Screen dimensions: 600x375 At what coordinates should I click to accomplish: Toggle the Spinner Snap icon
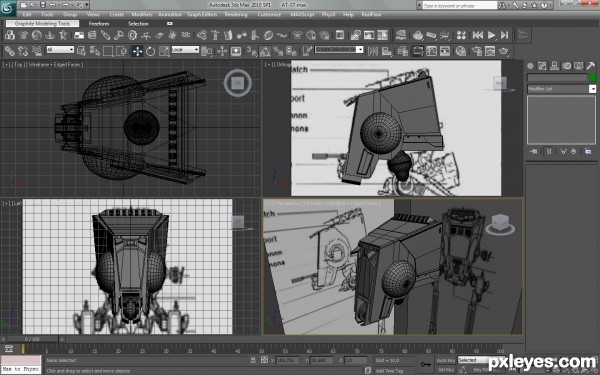coord(291,51)
